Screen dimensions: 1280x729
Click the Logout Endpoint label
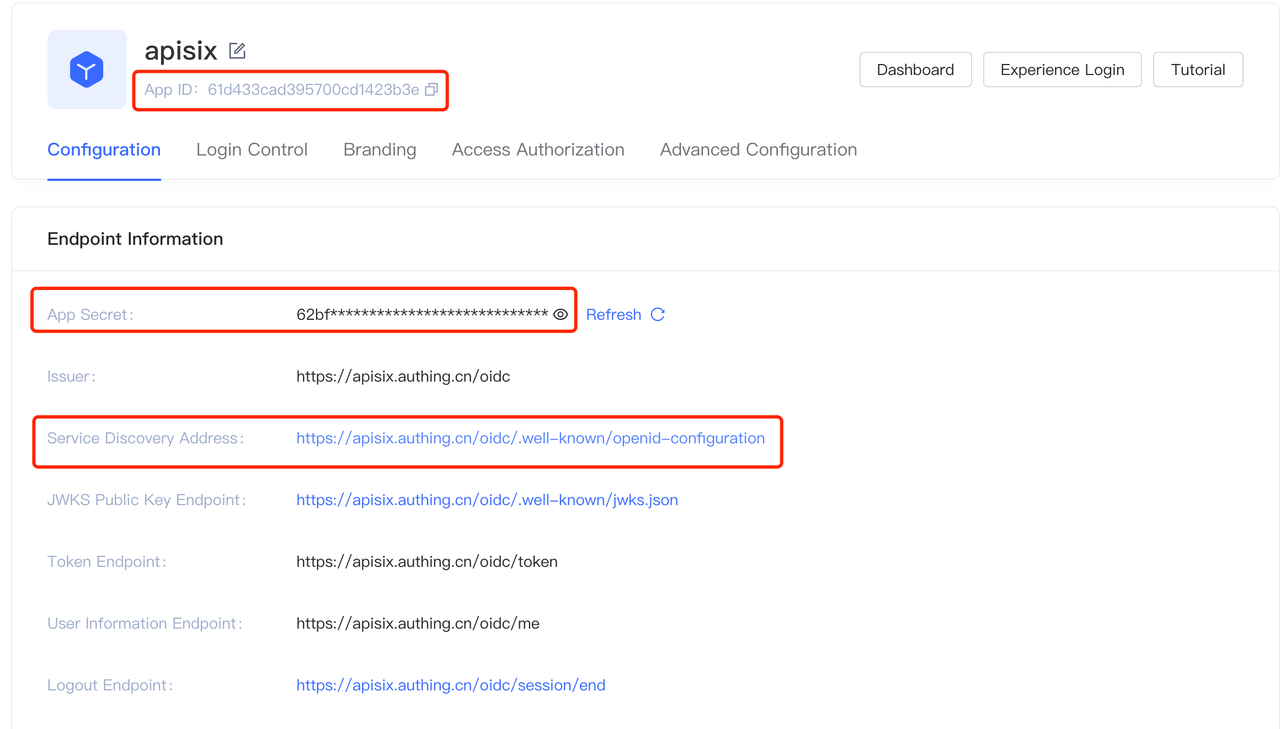click(x=110, y=685)
